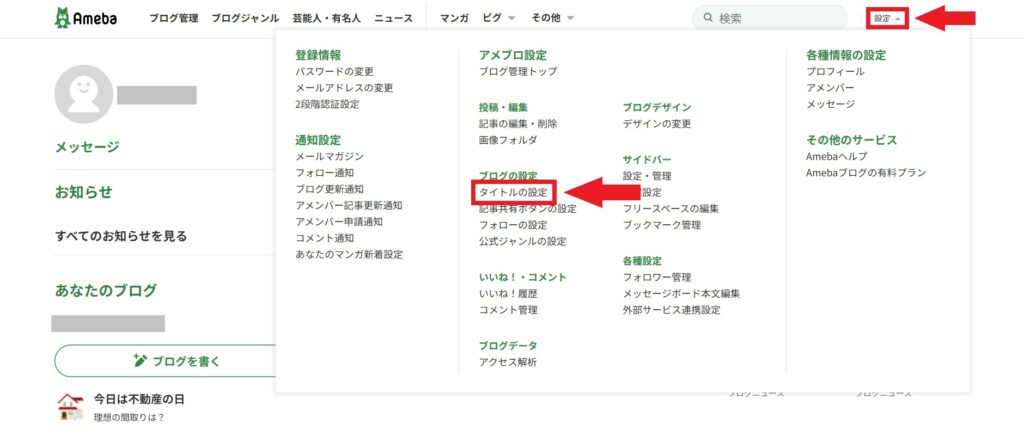Select 記事の編集・削除 option
1024x430 pixels.
click(518, 124)
